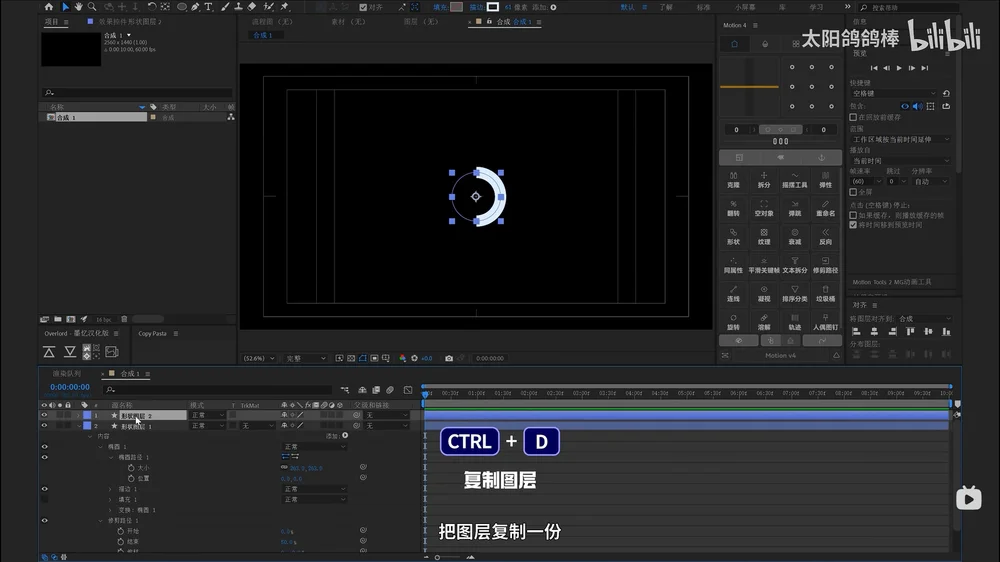This screenshot has width=1000, height=562.
Task: Enable the 全屏 fullscreen checkbox
Action: pyautogui.click(x=853, y=192)
